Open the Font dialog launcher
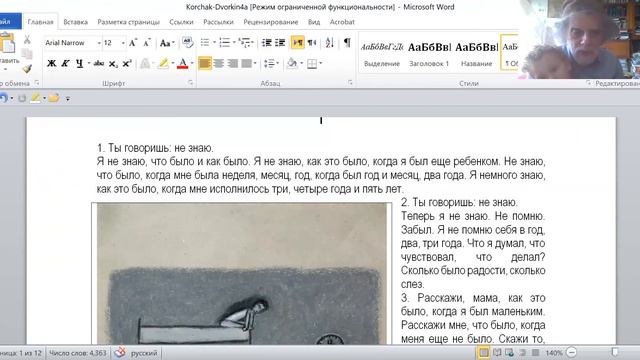 (x=191, y=83)
